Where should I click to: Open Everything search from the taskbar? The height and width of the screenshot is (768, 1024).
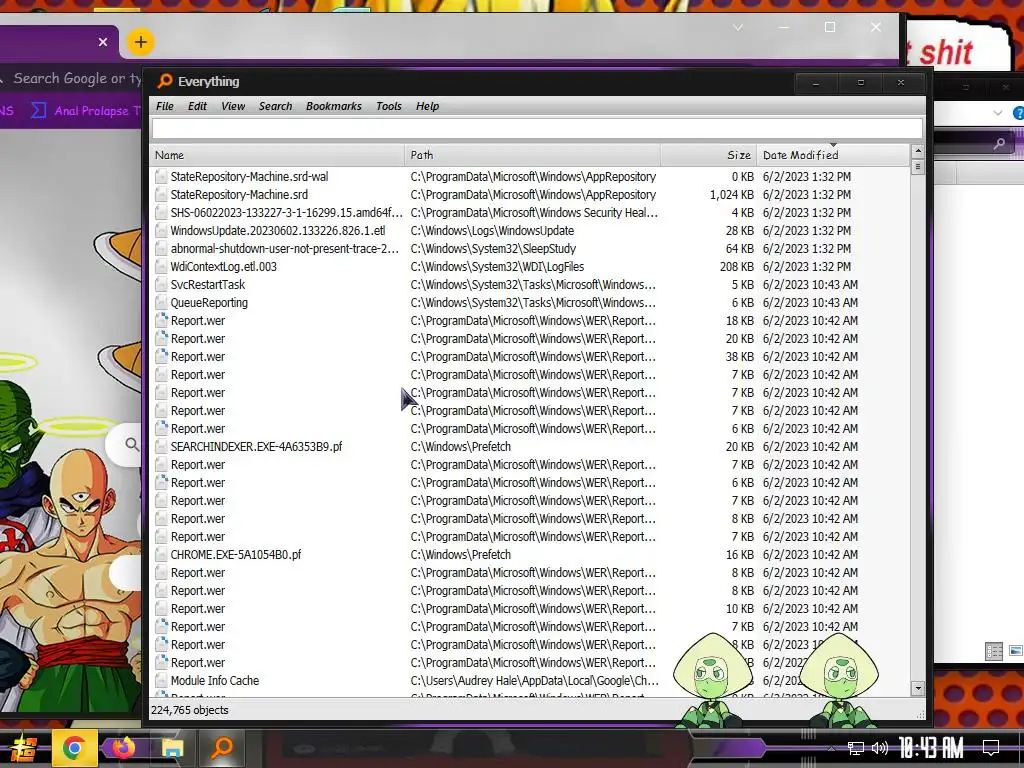pos(222,747)
